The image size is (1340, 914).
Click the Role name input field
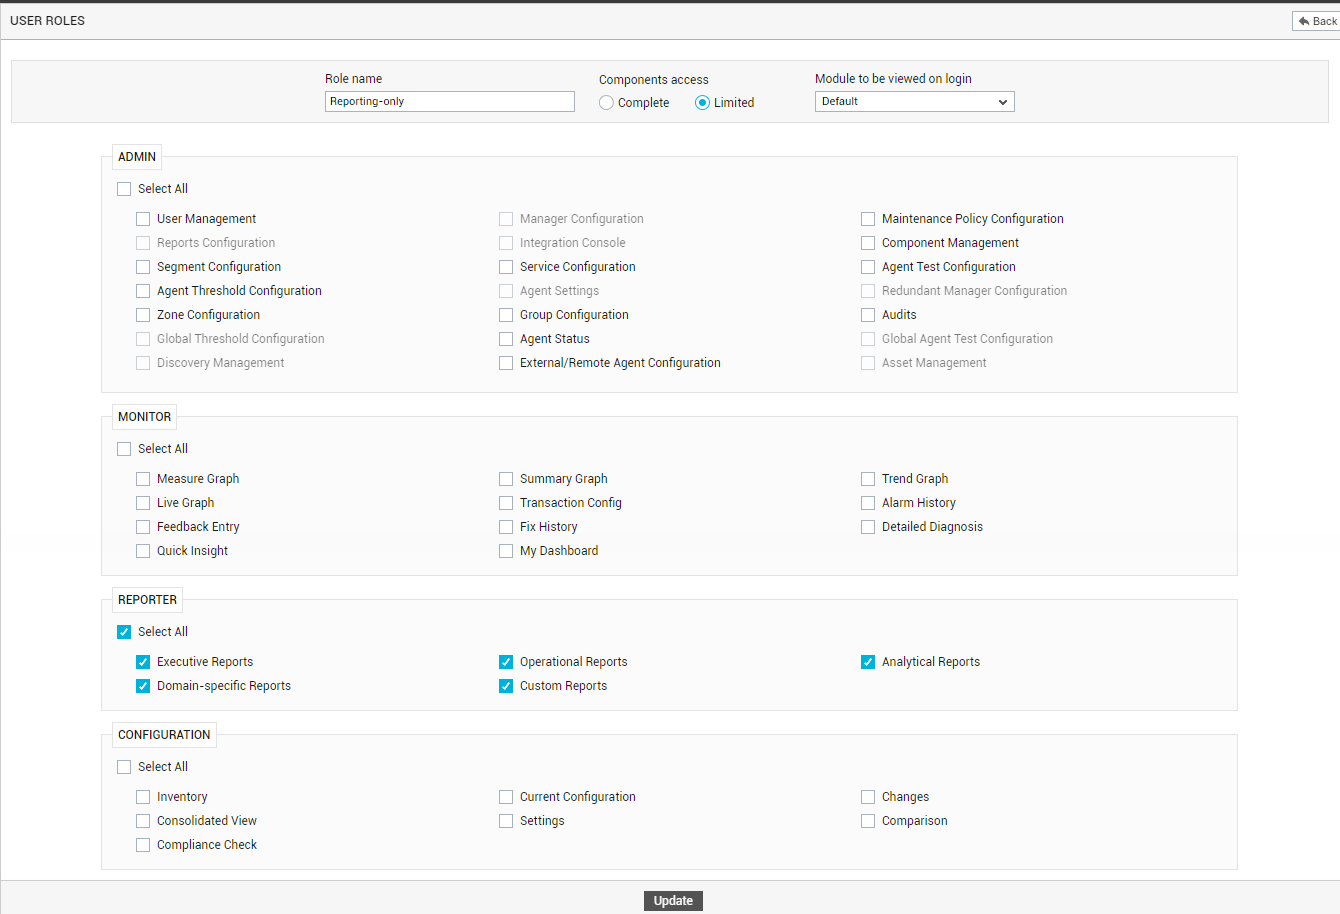click(450, 101)
